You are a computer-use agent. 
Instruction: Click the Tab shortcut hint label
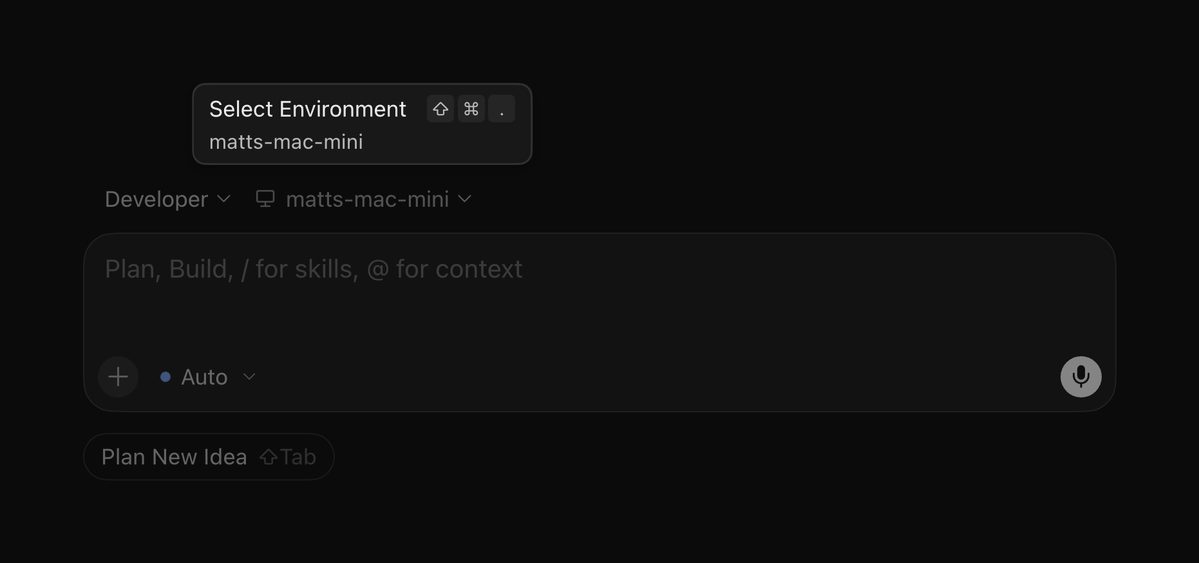pos(298,457)
